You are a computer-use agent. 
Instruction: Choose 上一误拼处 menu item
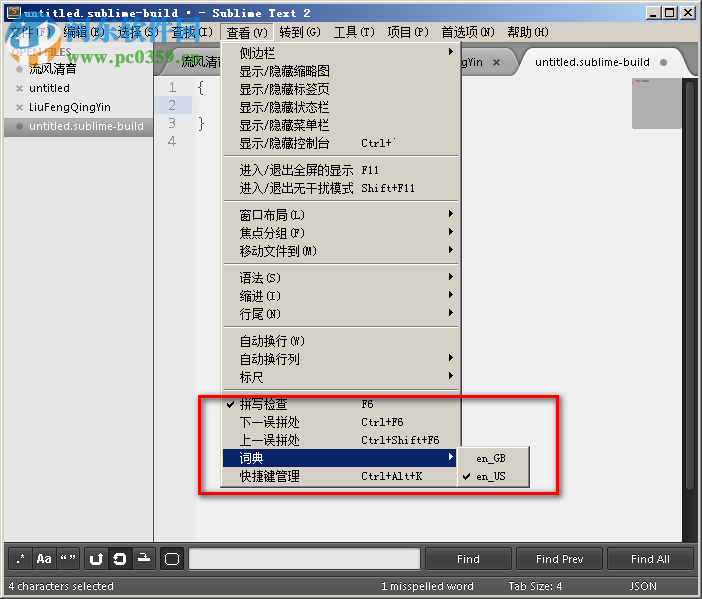(x=339, y=440)
